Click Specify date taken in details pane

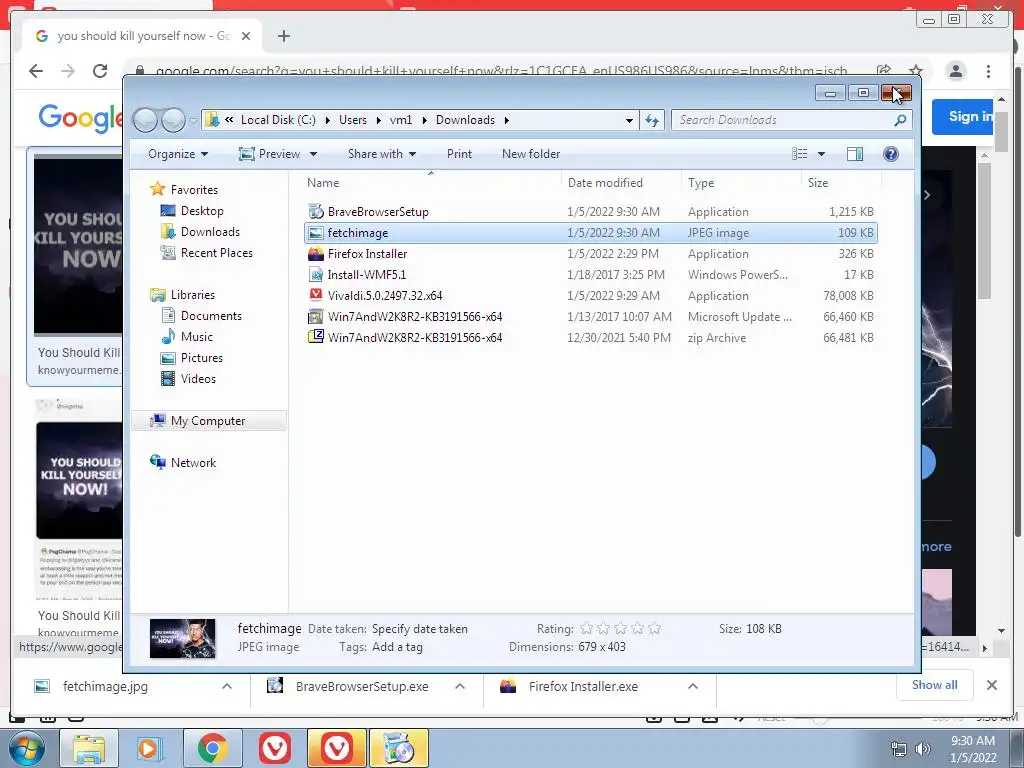(420, 629)
